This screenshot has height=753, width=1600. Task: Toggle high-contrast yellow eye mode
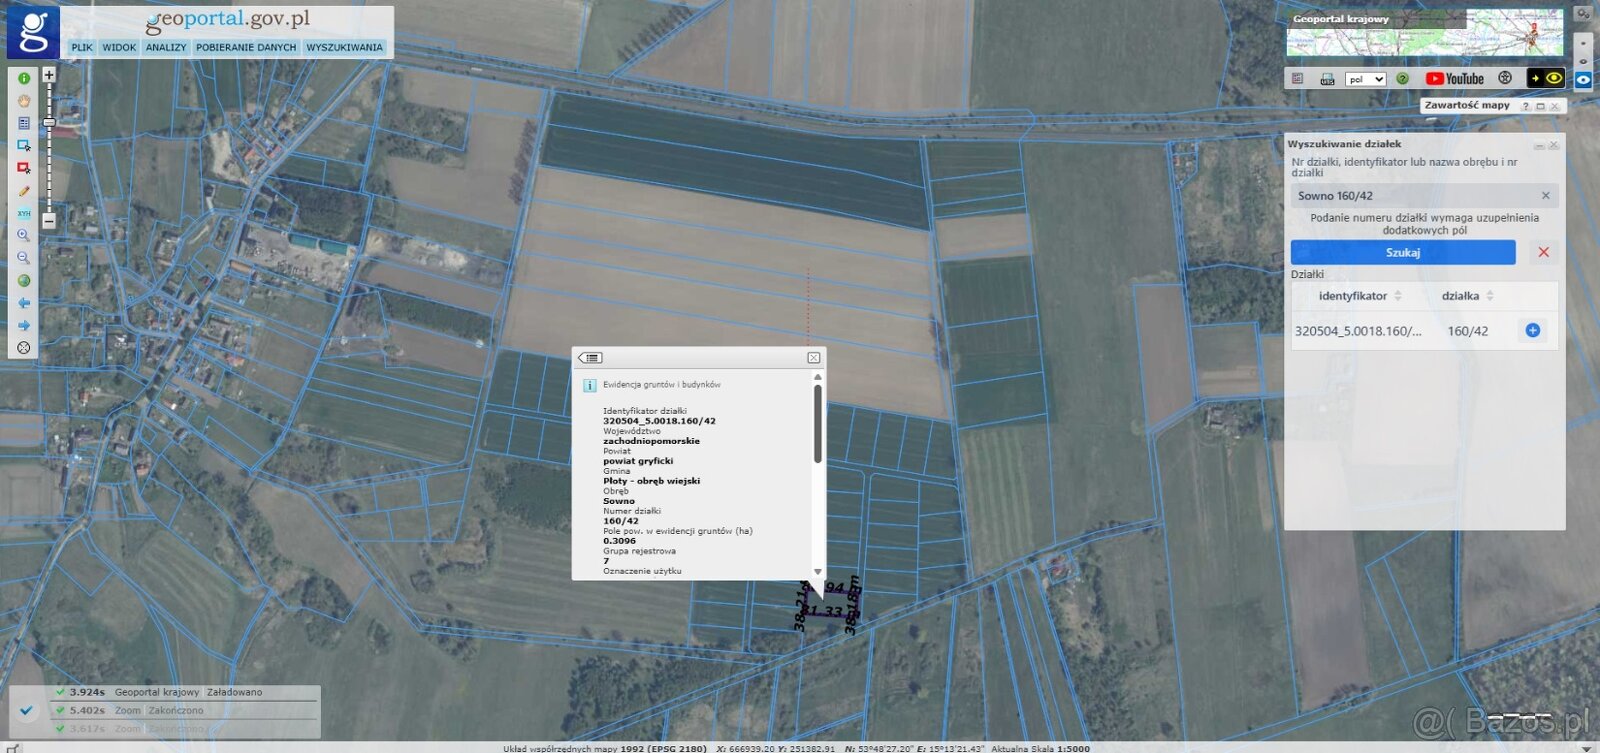click(x=1554, y=78)
